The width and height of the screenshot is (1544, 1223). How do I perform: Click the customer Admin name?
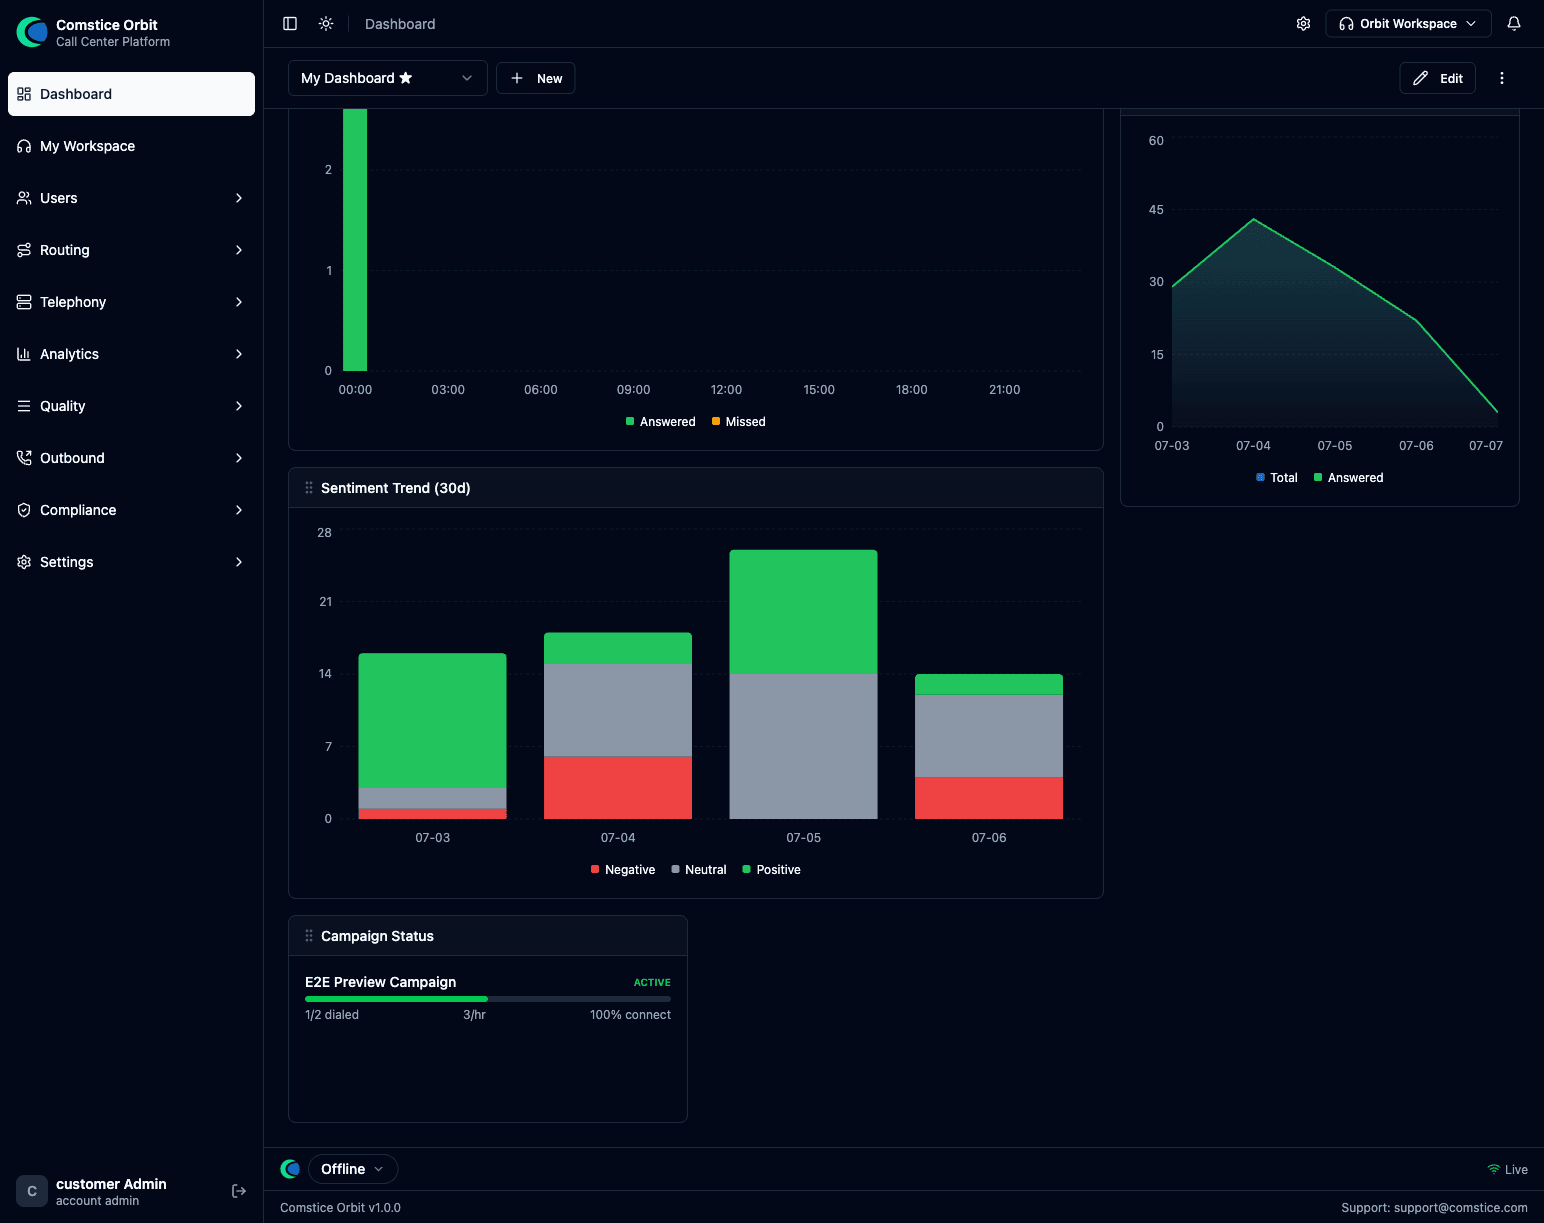pyautogui.click(x=111, y=1184)
